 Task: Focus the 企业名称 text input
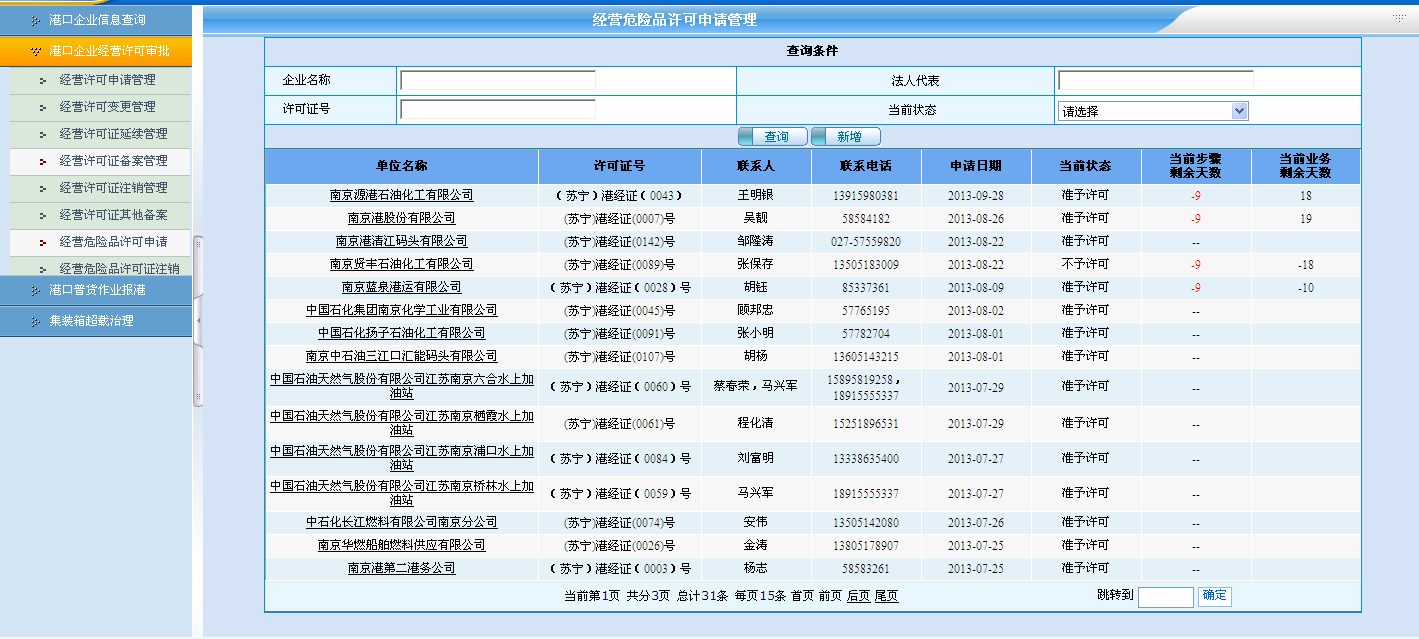click(498, 81)
